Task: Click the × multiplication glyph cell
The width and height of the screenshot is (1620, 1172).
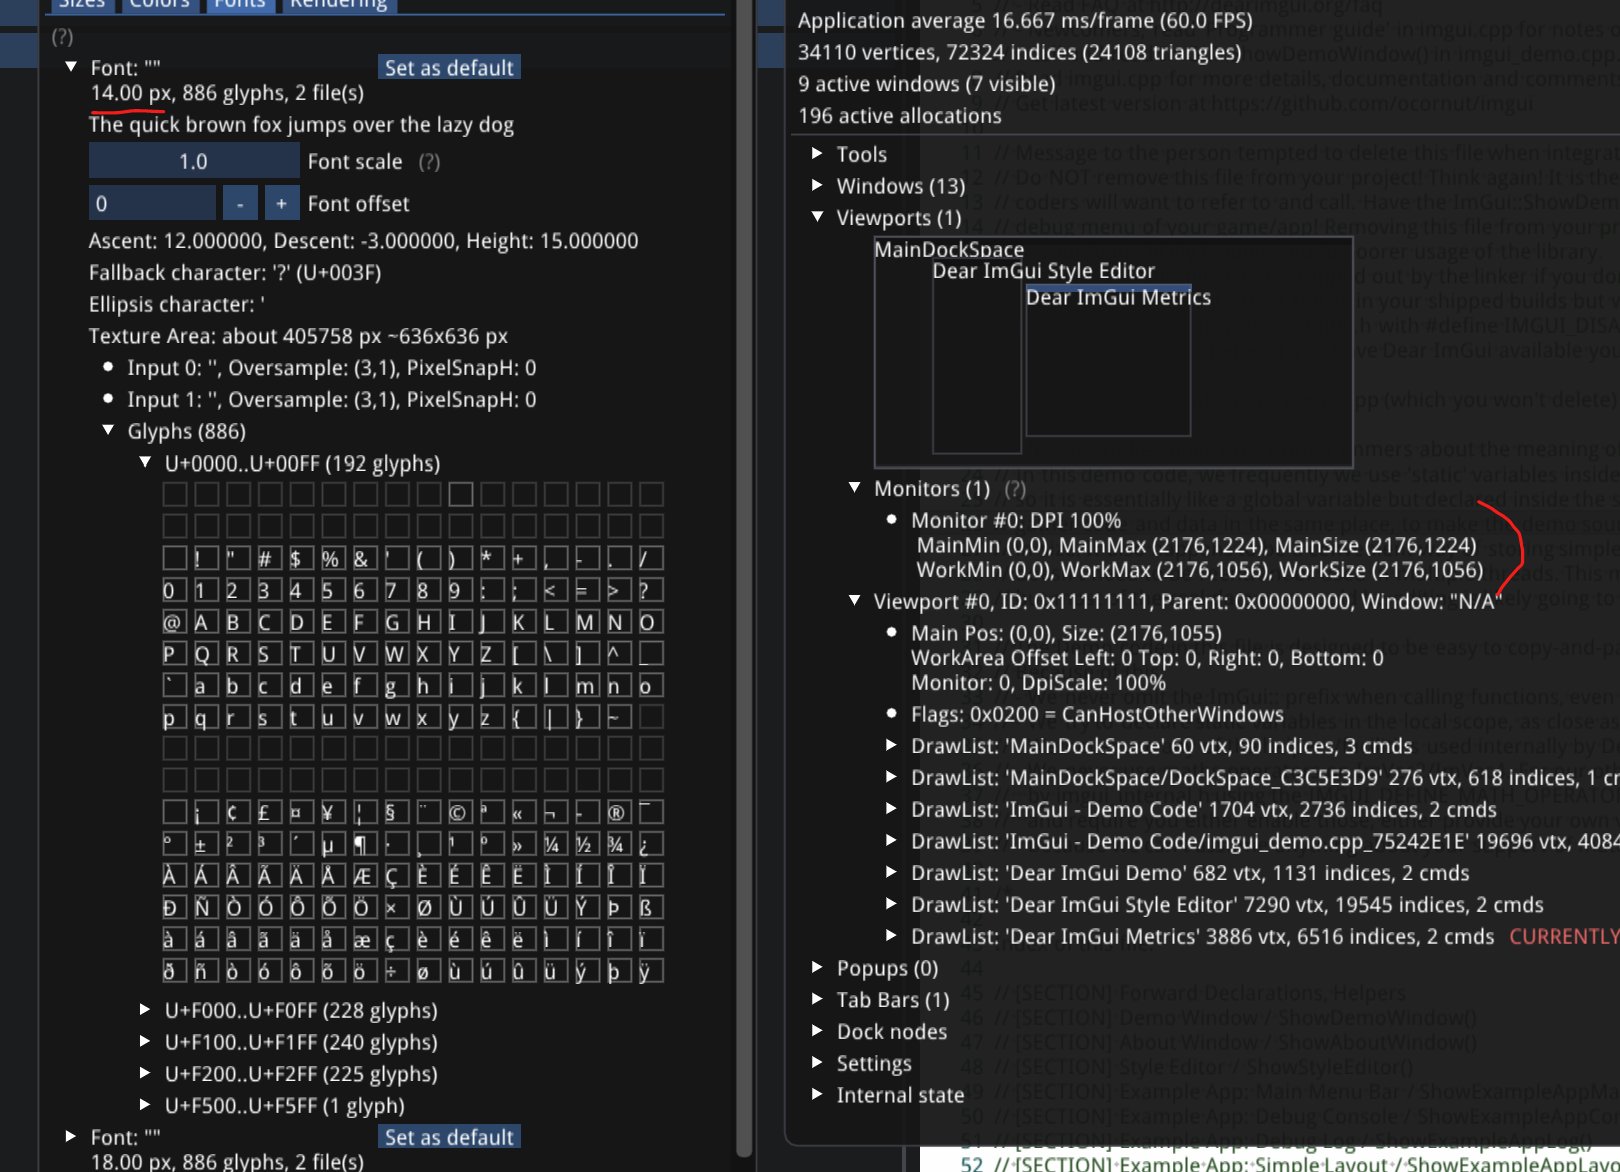Action: click(x=396, y=907)
